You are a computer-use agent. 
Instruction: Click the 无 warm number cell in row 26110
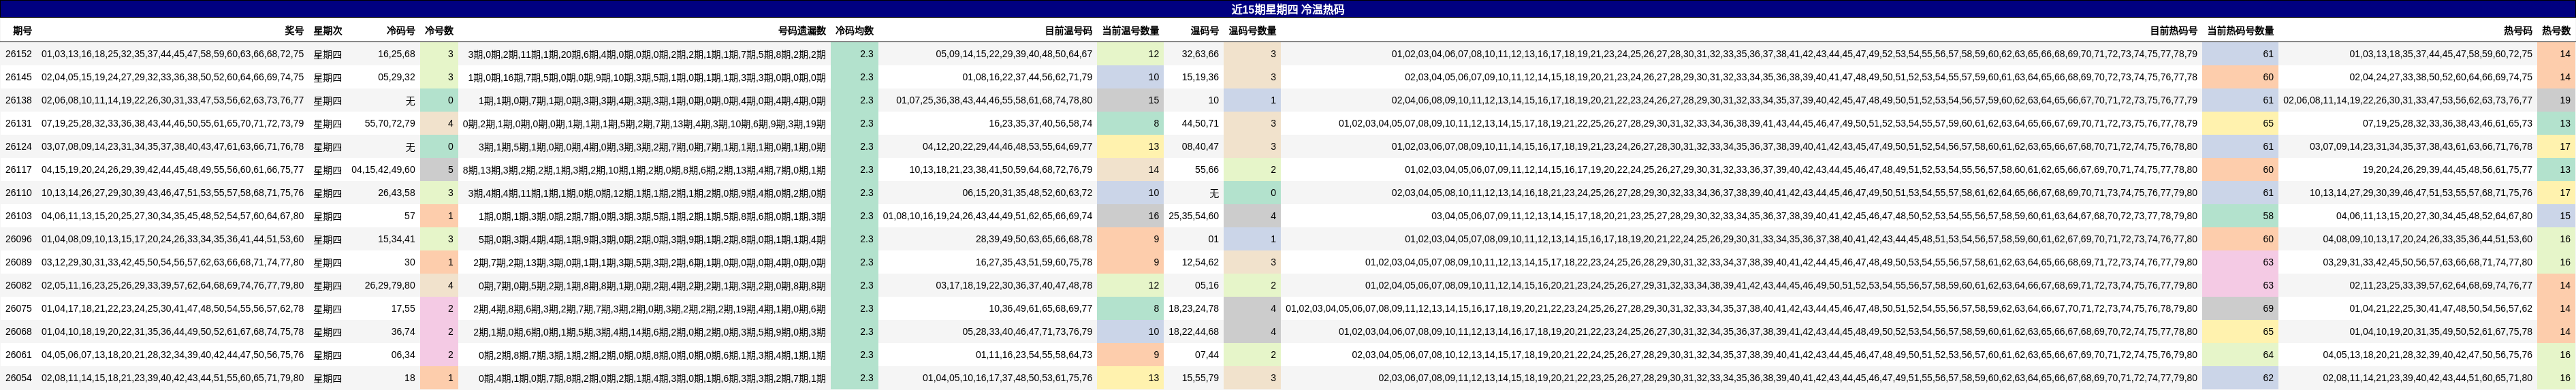[x=1213, y=193]
